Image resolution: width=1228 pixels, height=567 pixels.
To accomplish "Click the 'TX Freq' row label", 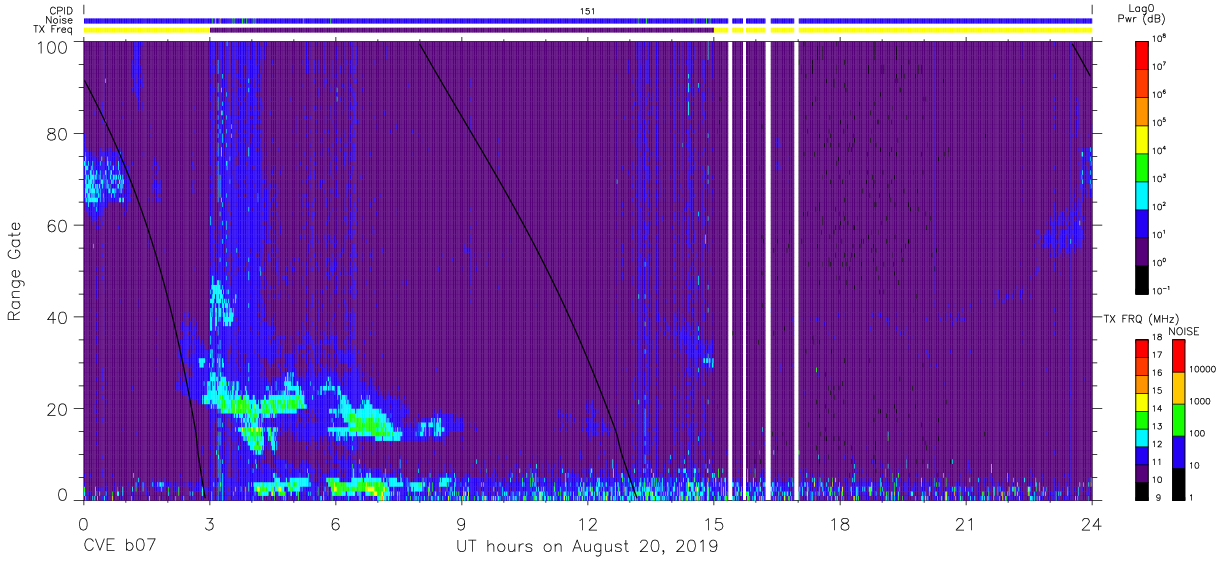I will tap(54, 30).
